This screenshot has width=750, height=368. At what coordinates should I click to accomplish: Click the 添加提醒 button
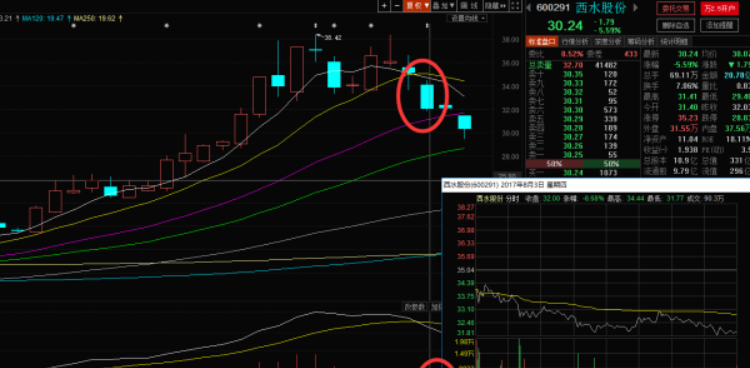point(720,25)
